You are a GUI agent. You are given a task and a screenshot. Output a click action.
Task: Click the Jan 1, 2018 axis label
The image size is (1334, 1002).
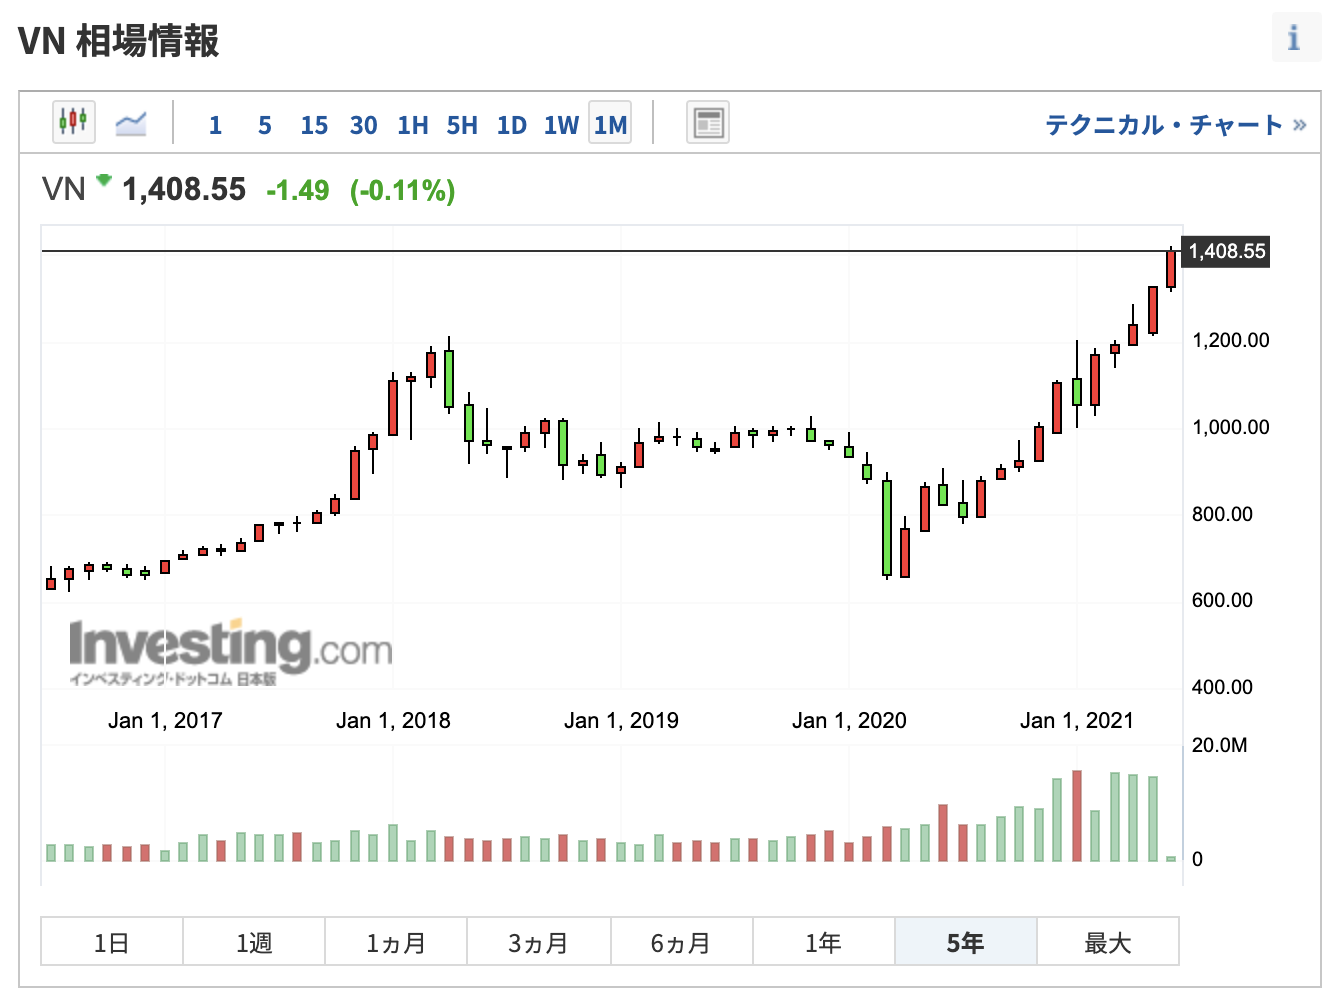pos(393,720)
